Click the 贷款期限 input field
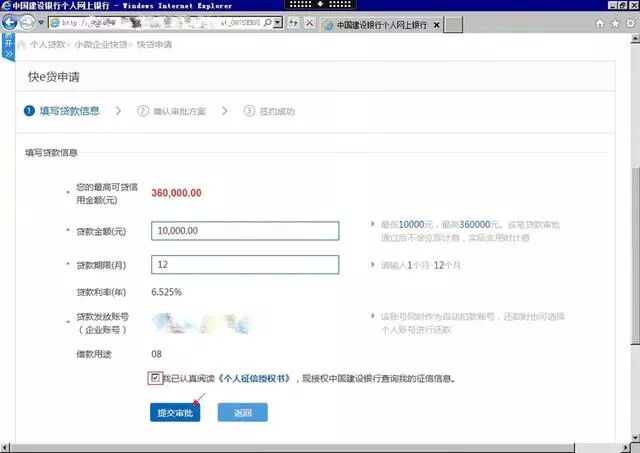The image size is (640, 453). pyautogui.click(x=245, y=264)
